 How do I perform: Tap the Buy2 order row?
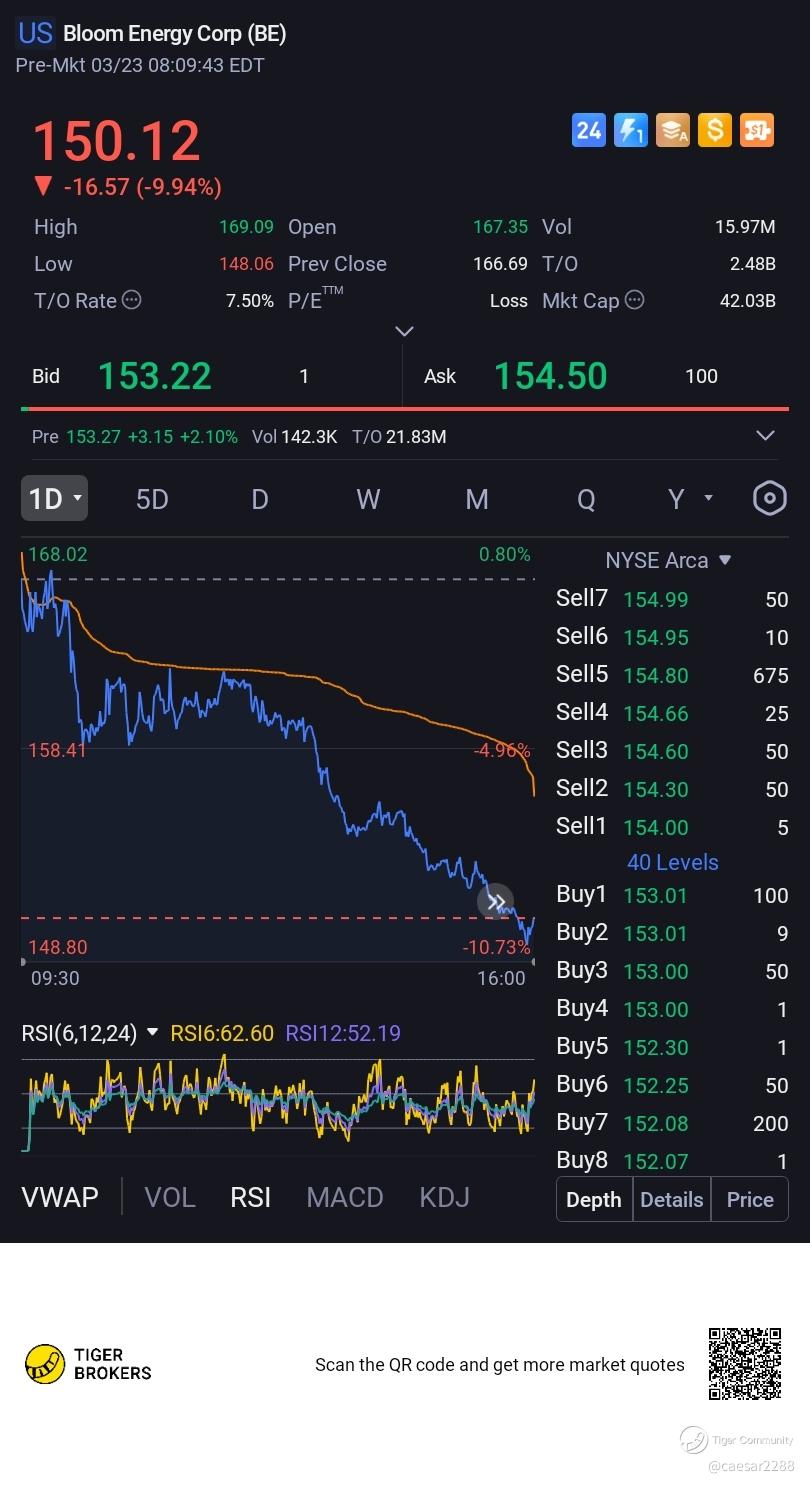pyautogui.click(x=672, y=933)
